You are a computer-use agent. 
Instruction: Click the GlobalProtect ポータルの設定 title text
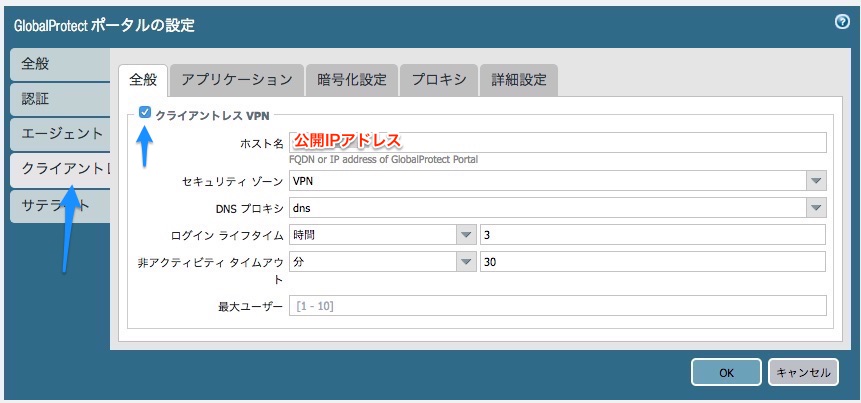coord(104,25)
